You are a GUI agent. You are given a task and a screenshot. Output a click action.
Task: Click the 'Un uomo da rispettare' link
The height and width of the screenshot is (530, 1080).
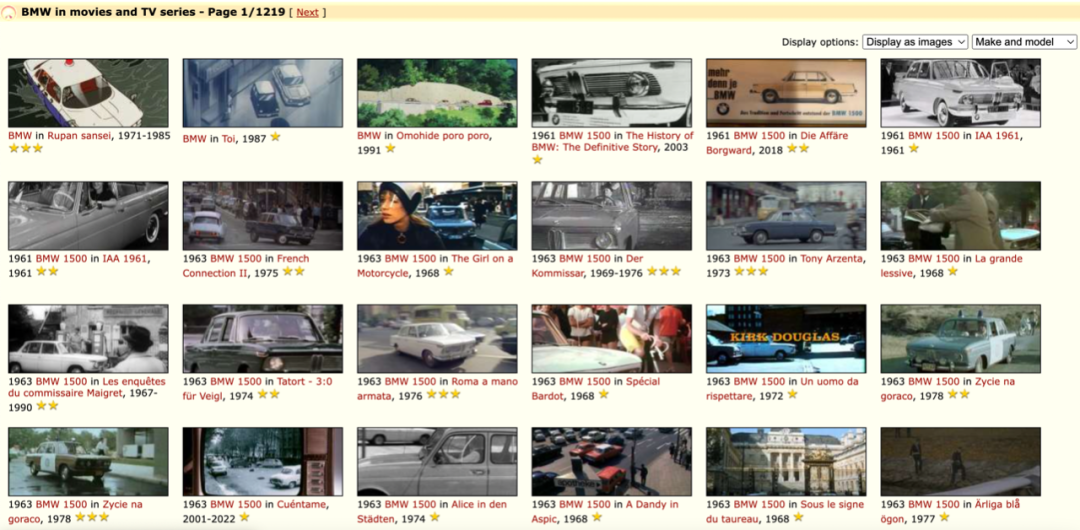pos(782,388)
